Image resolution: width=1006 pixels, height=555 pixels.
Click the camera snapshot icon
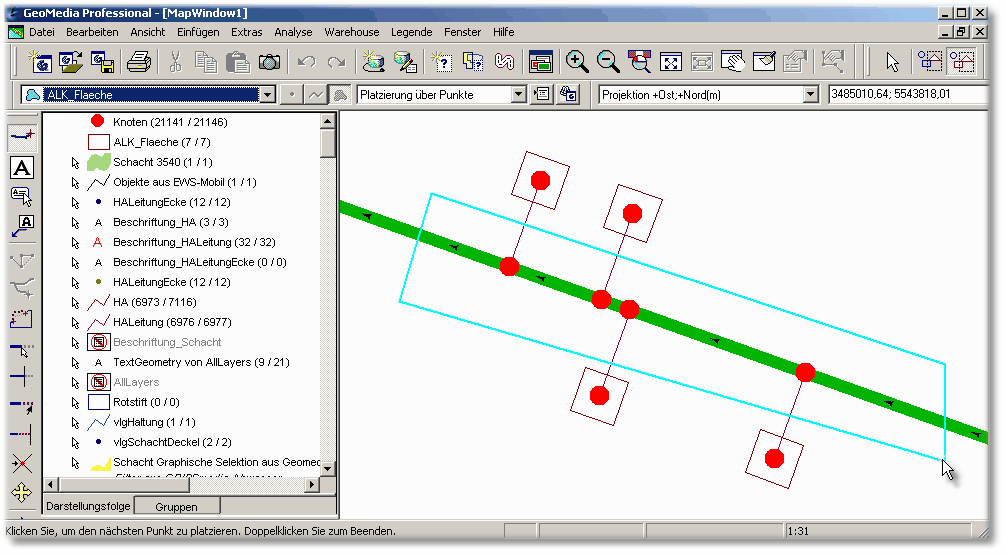click(269, 62)
